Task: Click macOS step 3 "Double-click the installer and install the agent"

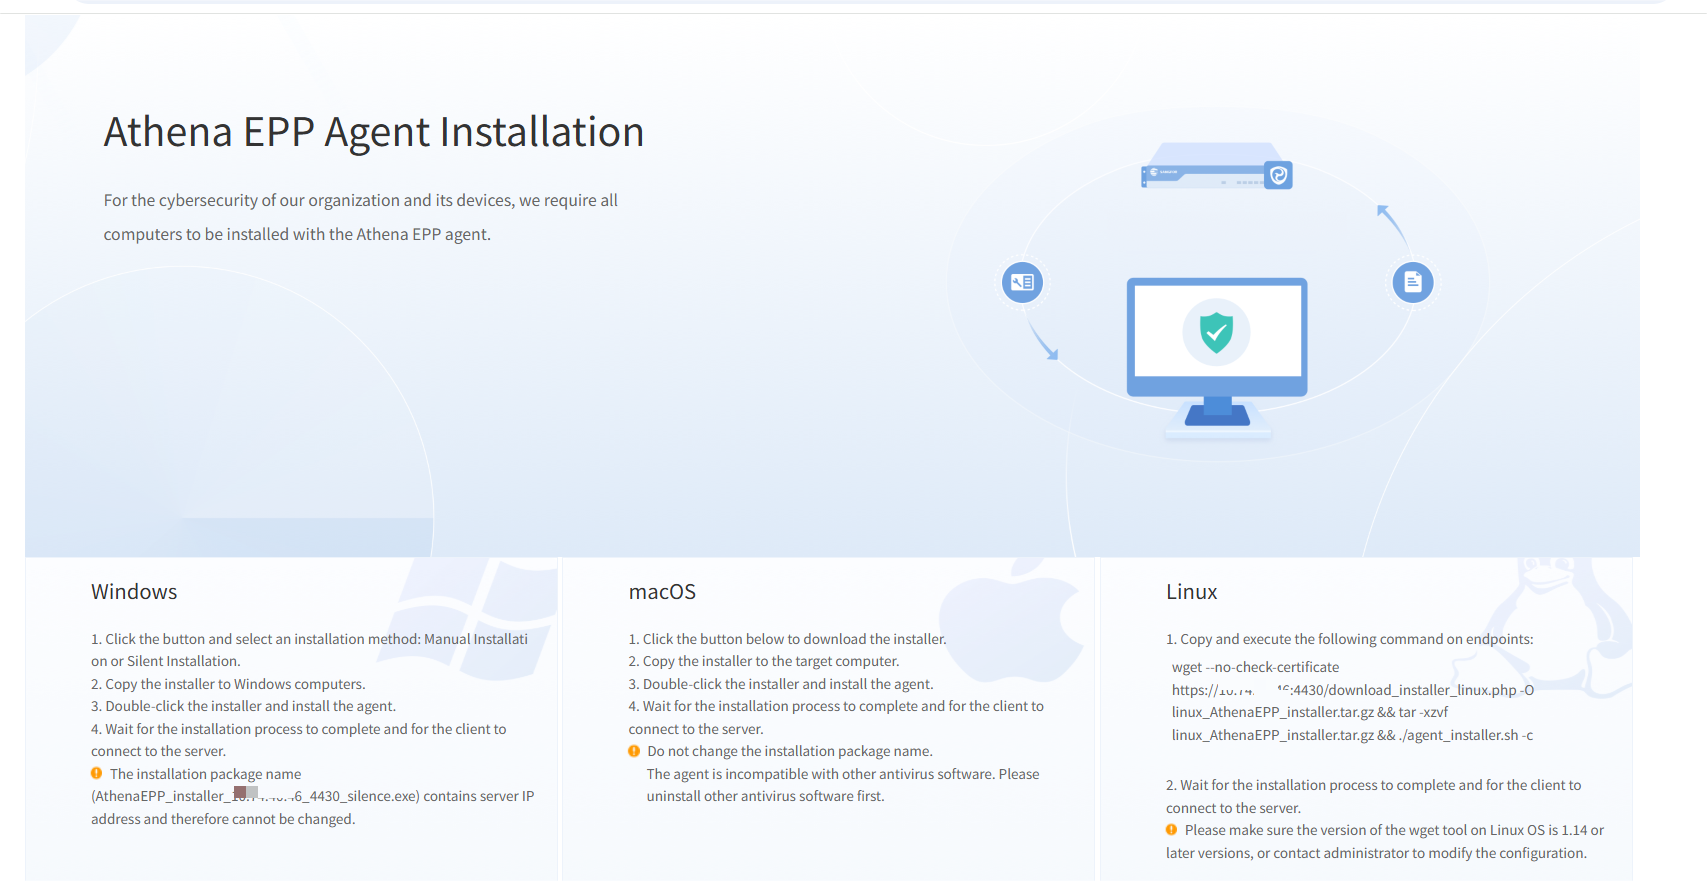Action: coord(781,684)
